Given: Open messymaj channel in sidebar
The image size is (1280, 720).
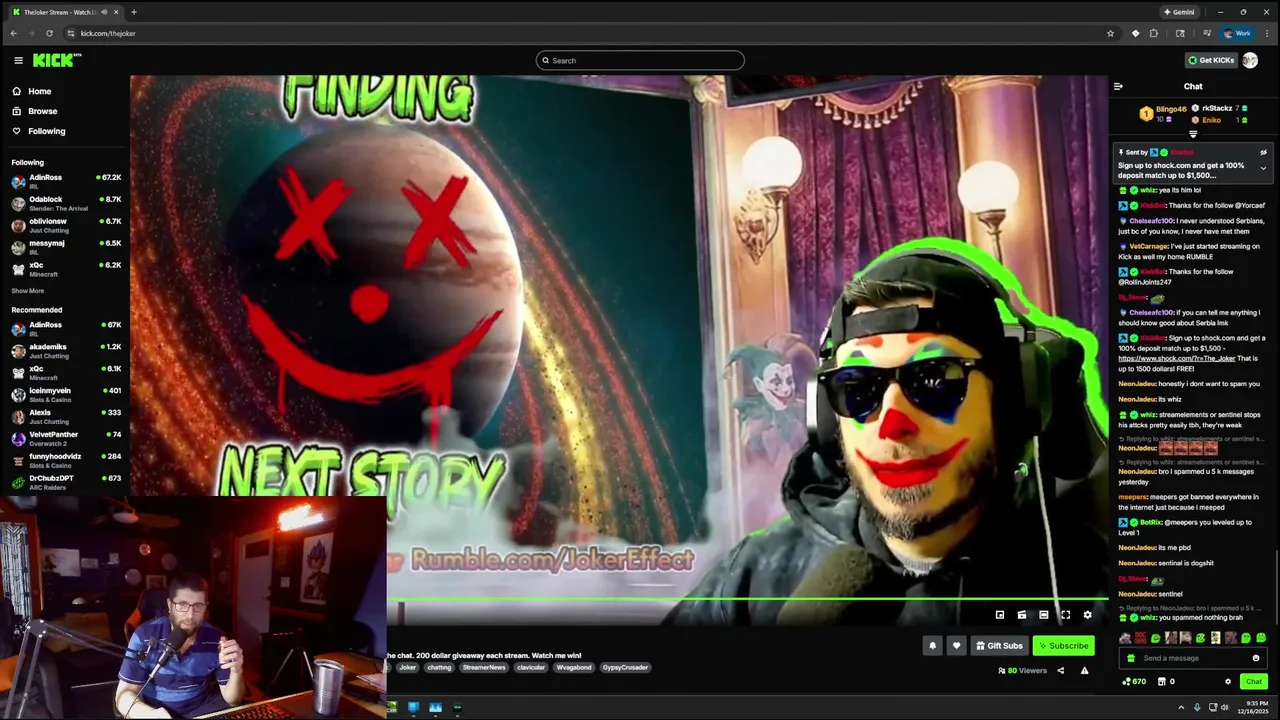Looking at the screenshot, I should click(x=66, y=246).
